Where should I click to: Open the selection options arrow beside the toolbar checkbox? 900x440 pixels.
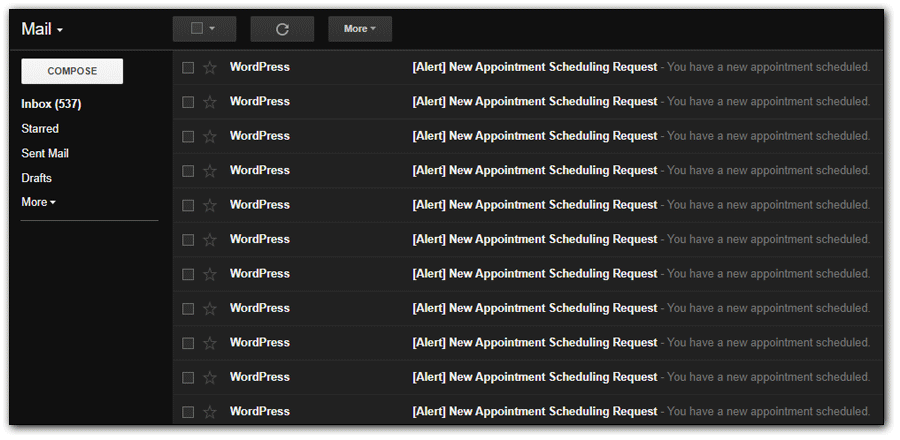click(212, 28)
